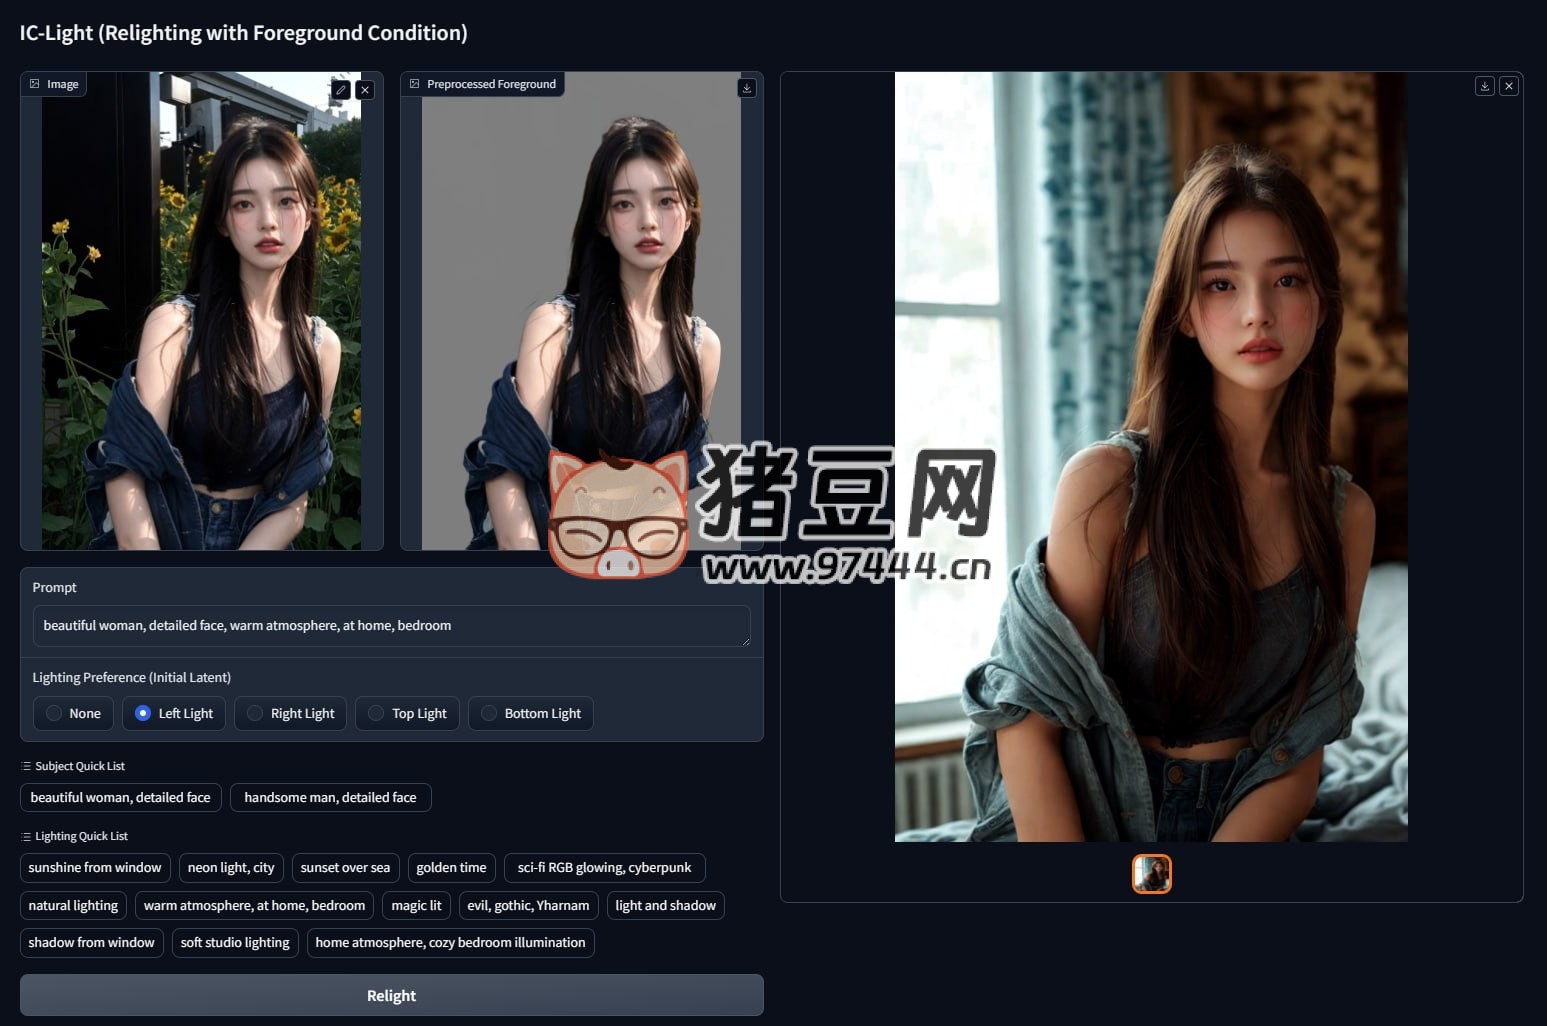This screenshot has width=1547, height=1026.
Task: Download the relit output image
Action: click(x=1485, y=86)
